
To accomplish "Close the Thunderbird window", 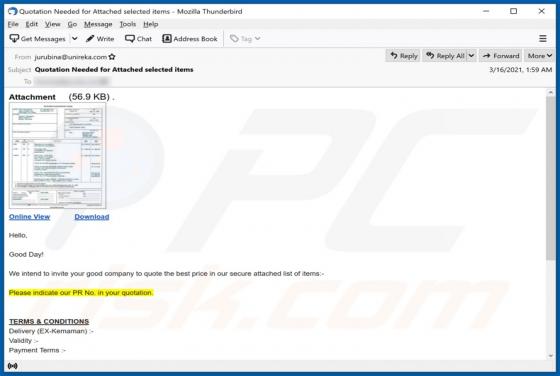I will (541, 11).
